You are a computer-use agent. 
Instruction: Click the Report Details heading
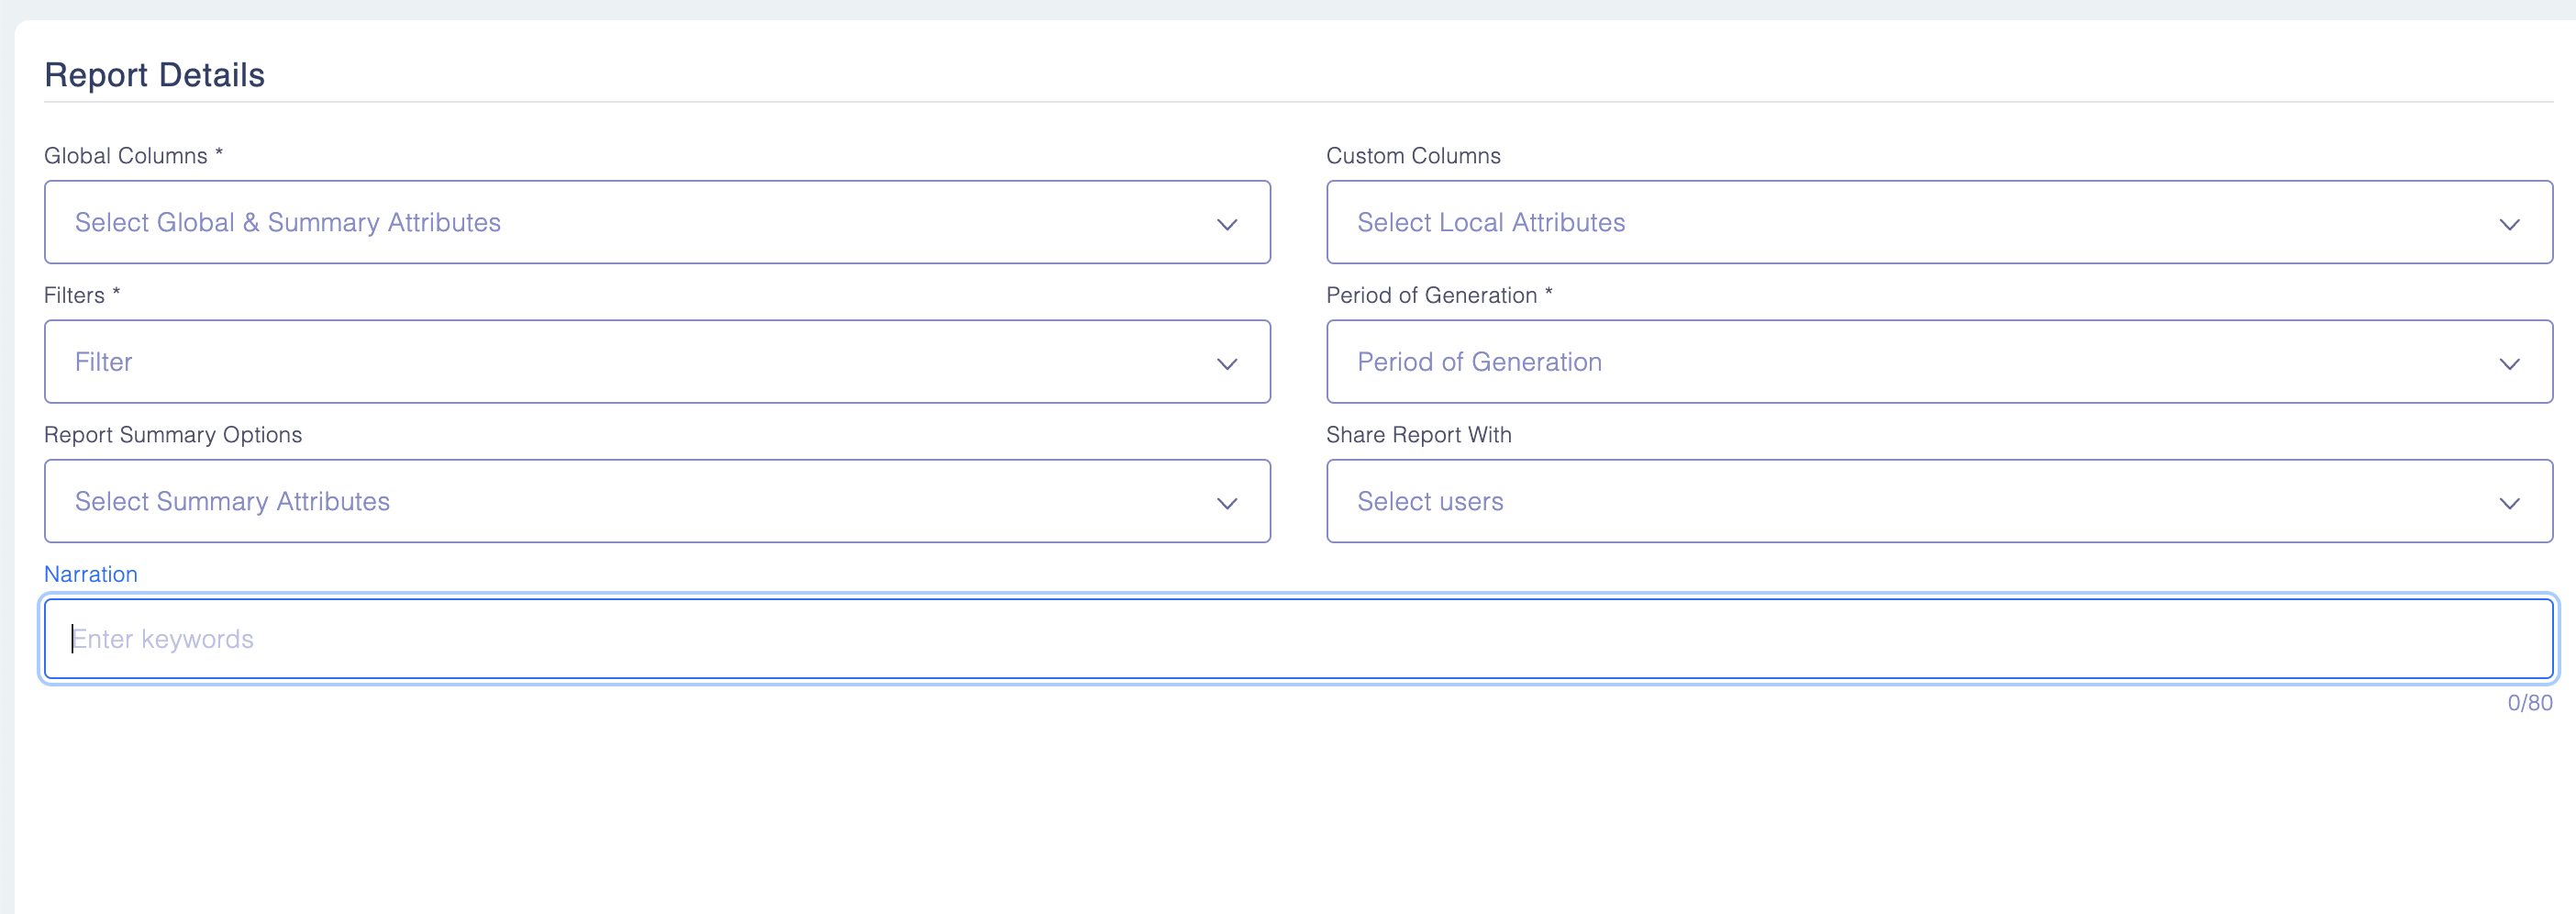coord(155,75)
